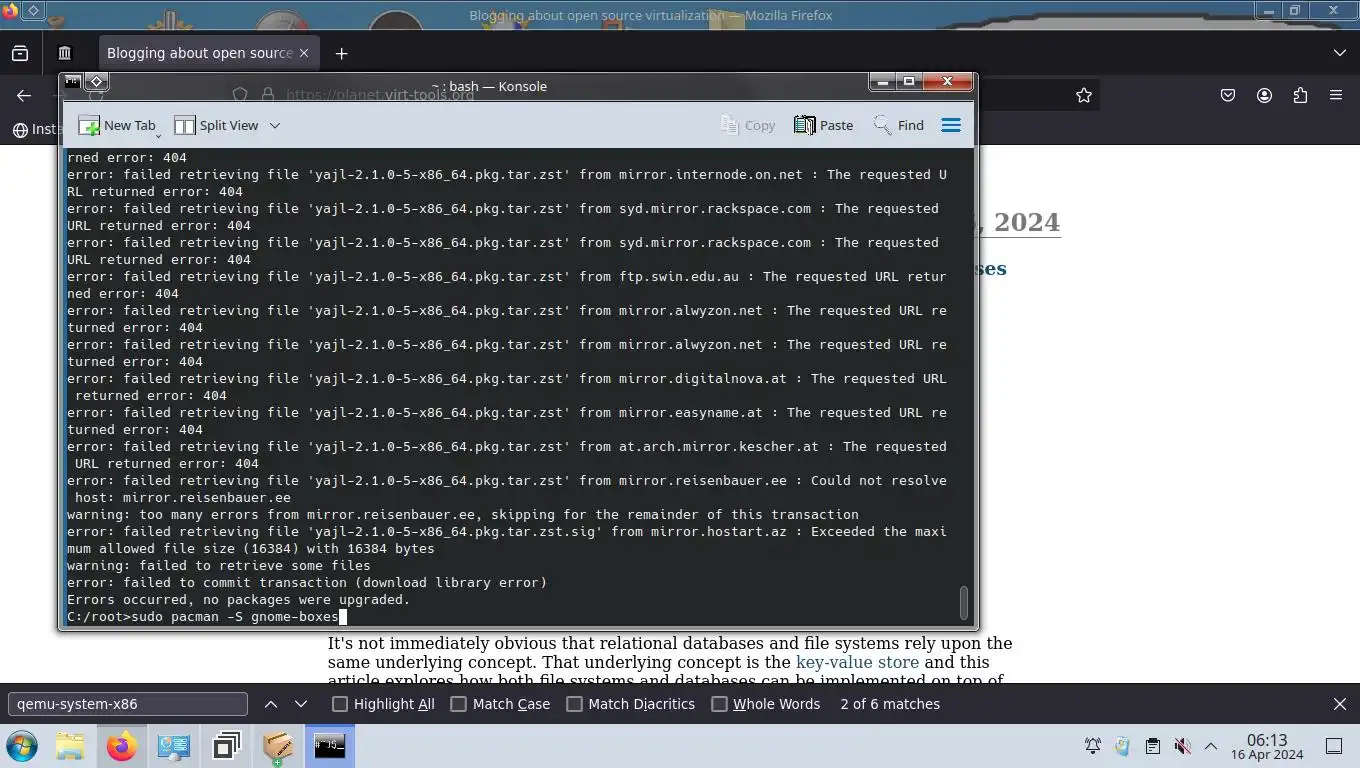Viewport: 1360px width, 768px height.
Task: Open a New Tab in Konsole
Action: (x=119, y=125)
